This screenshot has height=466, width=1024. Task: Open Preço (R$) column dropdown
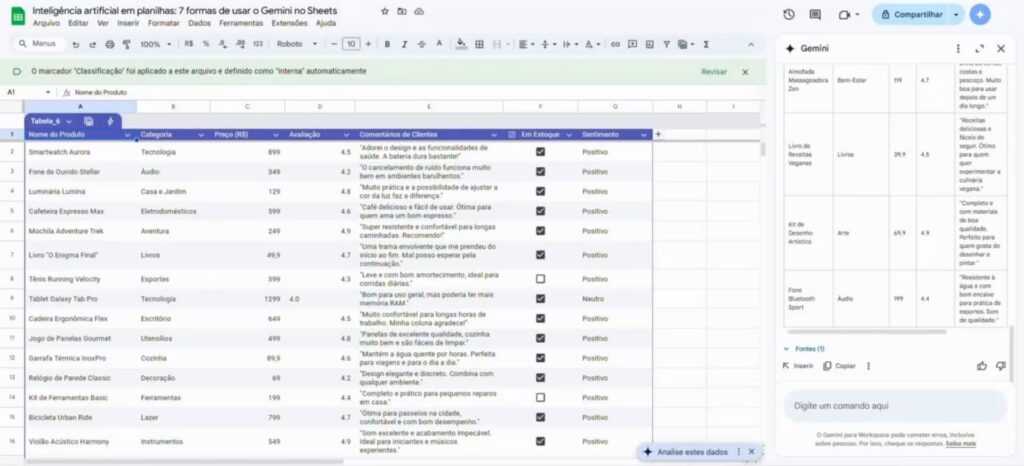[276, 134]
